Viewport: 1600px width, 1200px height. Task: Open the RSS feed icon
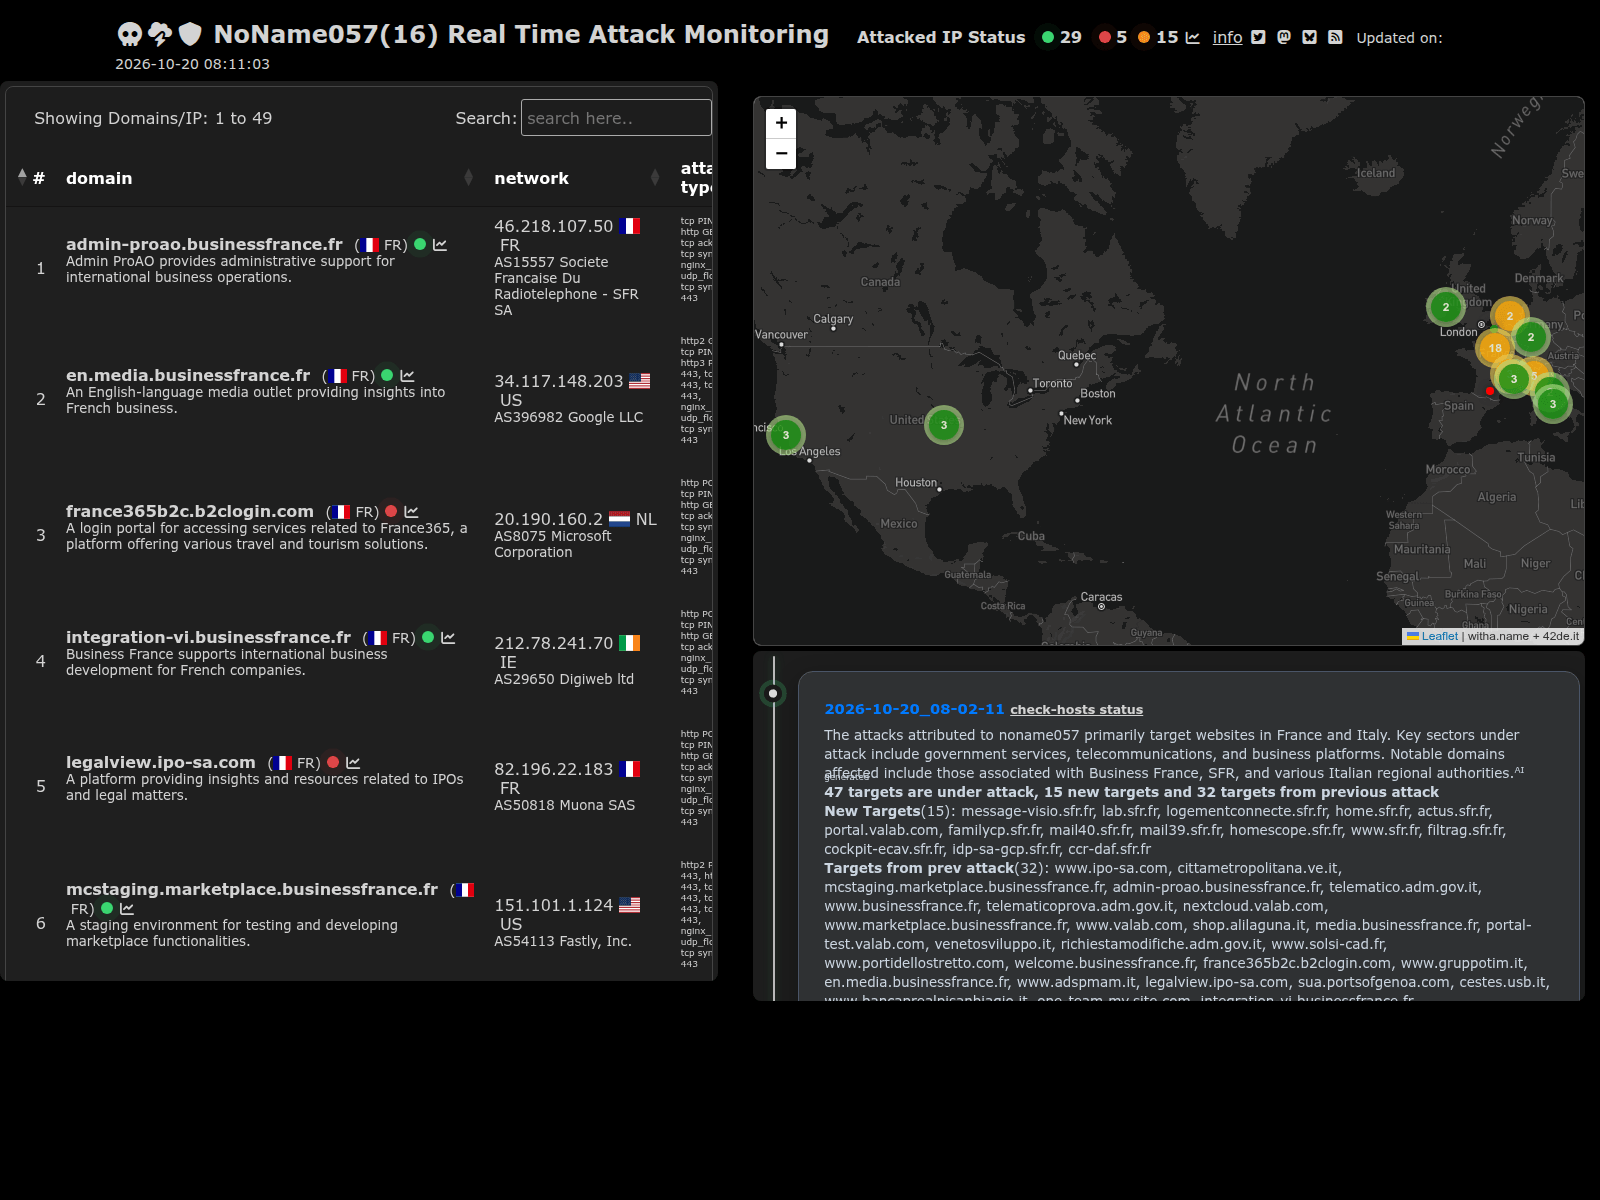pos(1335,37)
